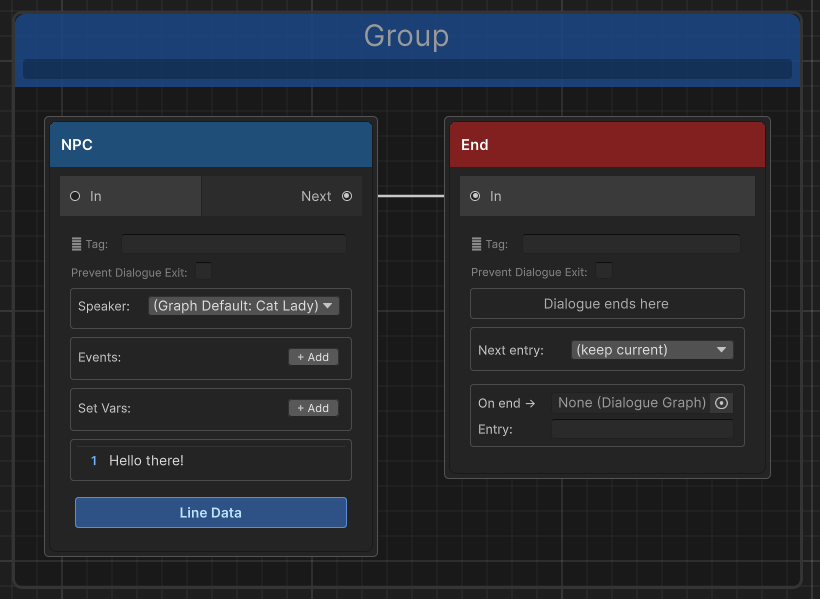
Task: Click line number 1 in NPC node
Action: click(x=94, y=461)
